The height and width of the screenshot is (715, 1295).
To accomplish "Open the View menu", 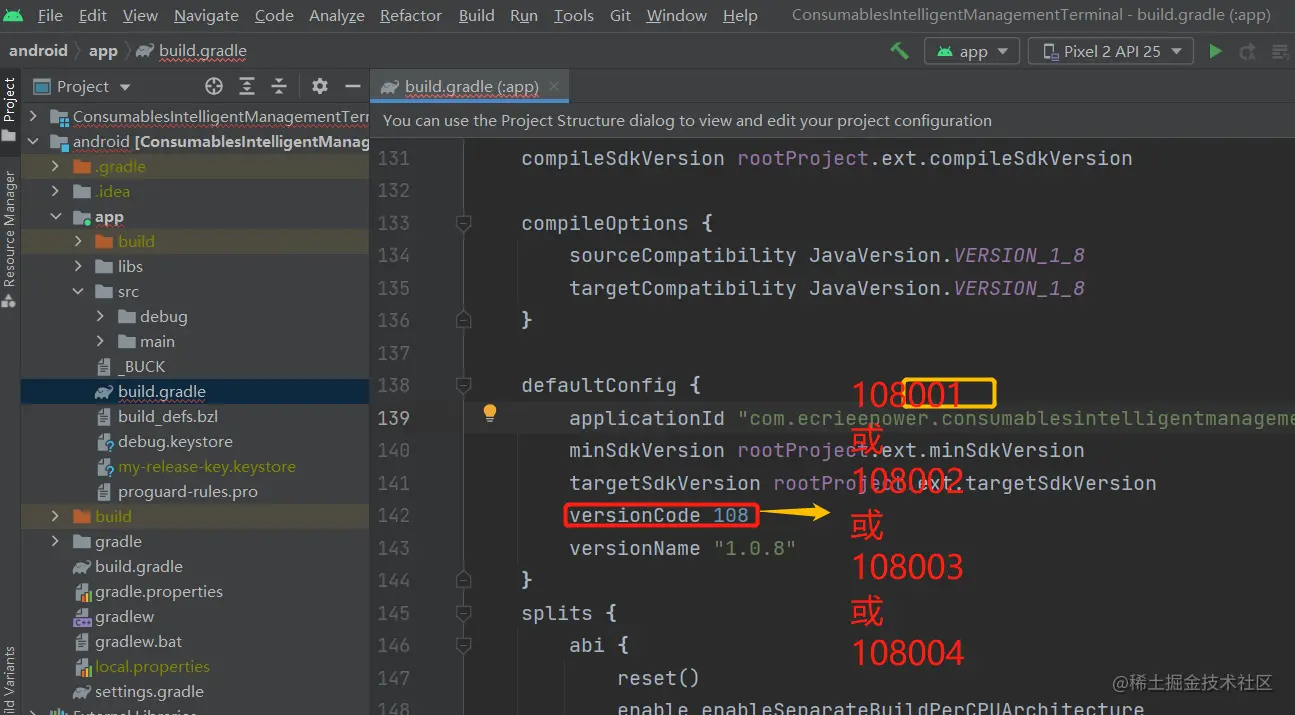I will [x=140, y=15].
